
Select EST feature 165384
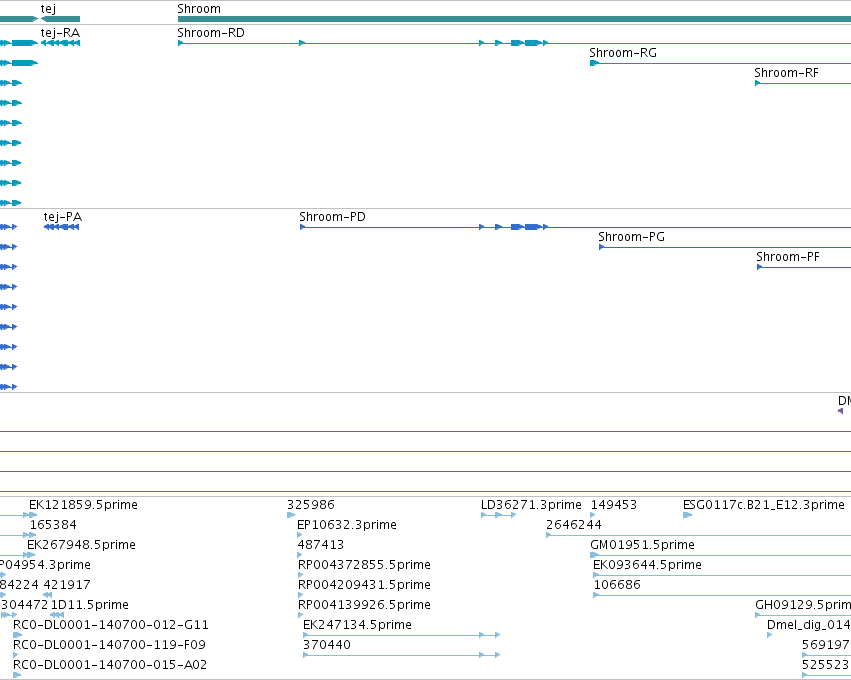53,525
